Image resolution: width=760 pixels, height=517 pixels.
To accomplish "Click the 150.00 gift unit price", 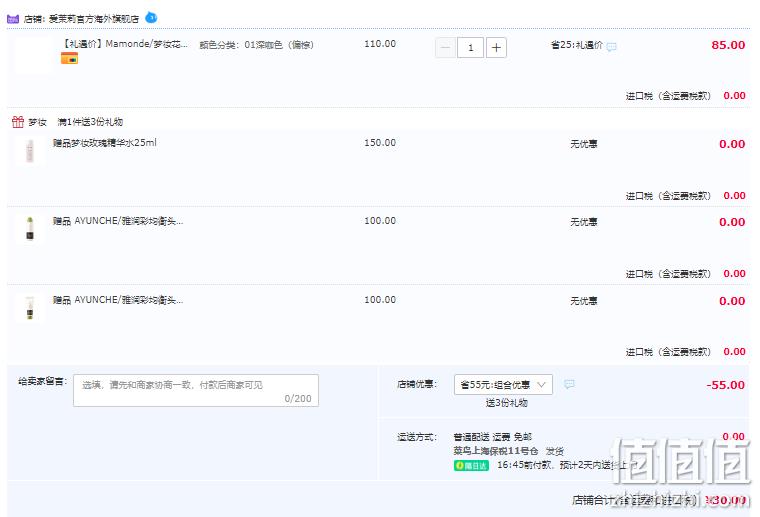I will (x=380, y=143).
